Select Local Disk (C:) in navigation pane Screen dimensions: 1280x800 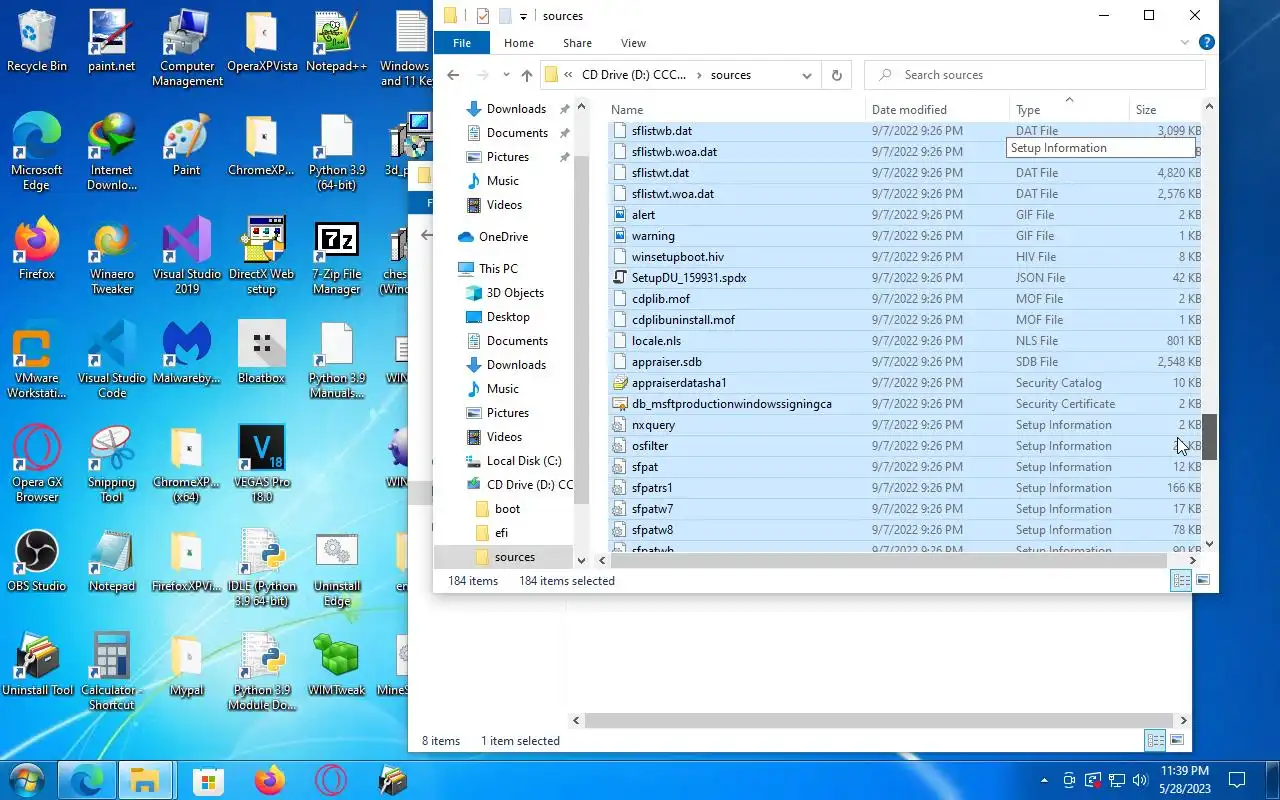pos(524,461)
